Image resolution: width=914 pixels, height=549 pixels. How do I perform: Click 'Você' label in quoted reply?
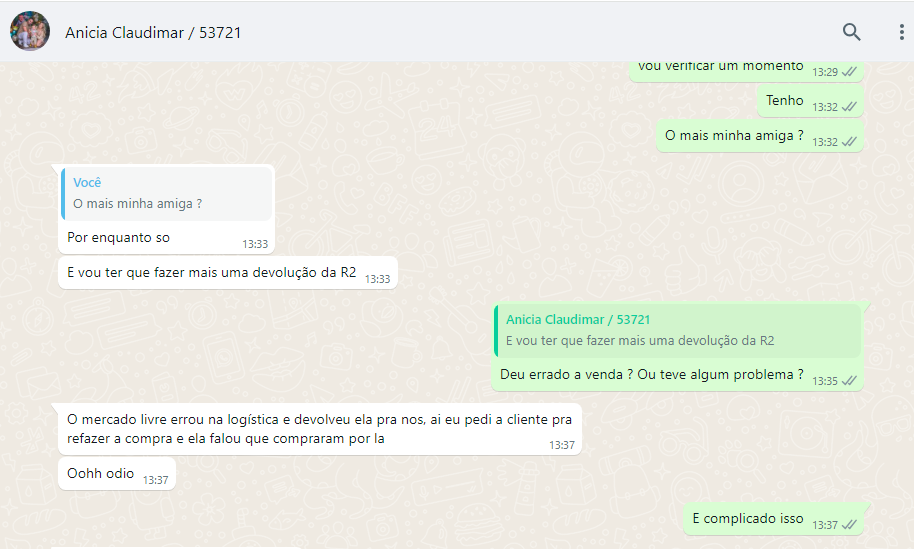[87, 182]
